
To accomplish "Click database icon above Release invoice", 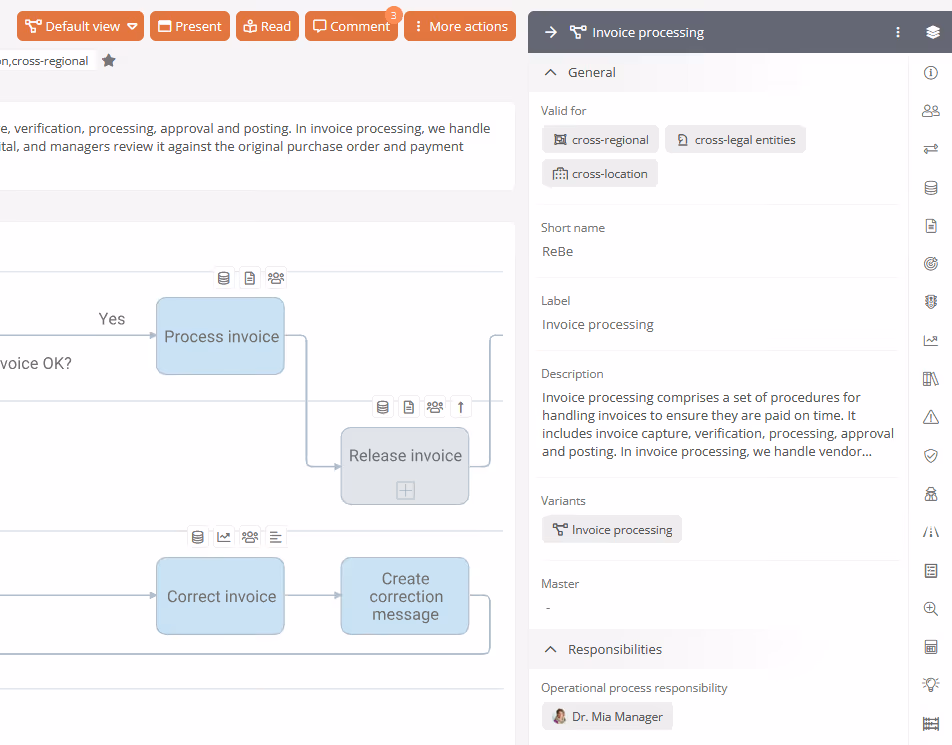I will 382,407.
